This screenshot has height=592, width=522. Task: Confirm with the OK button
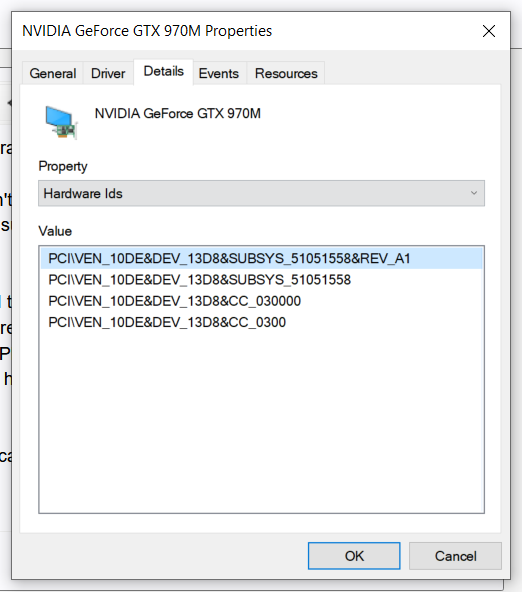pos(354,556)
